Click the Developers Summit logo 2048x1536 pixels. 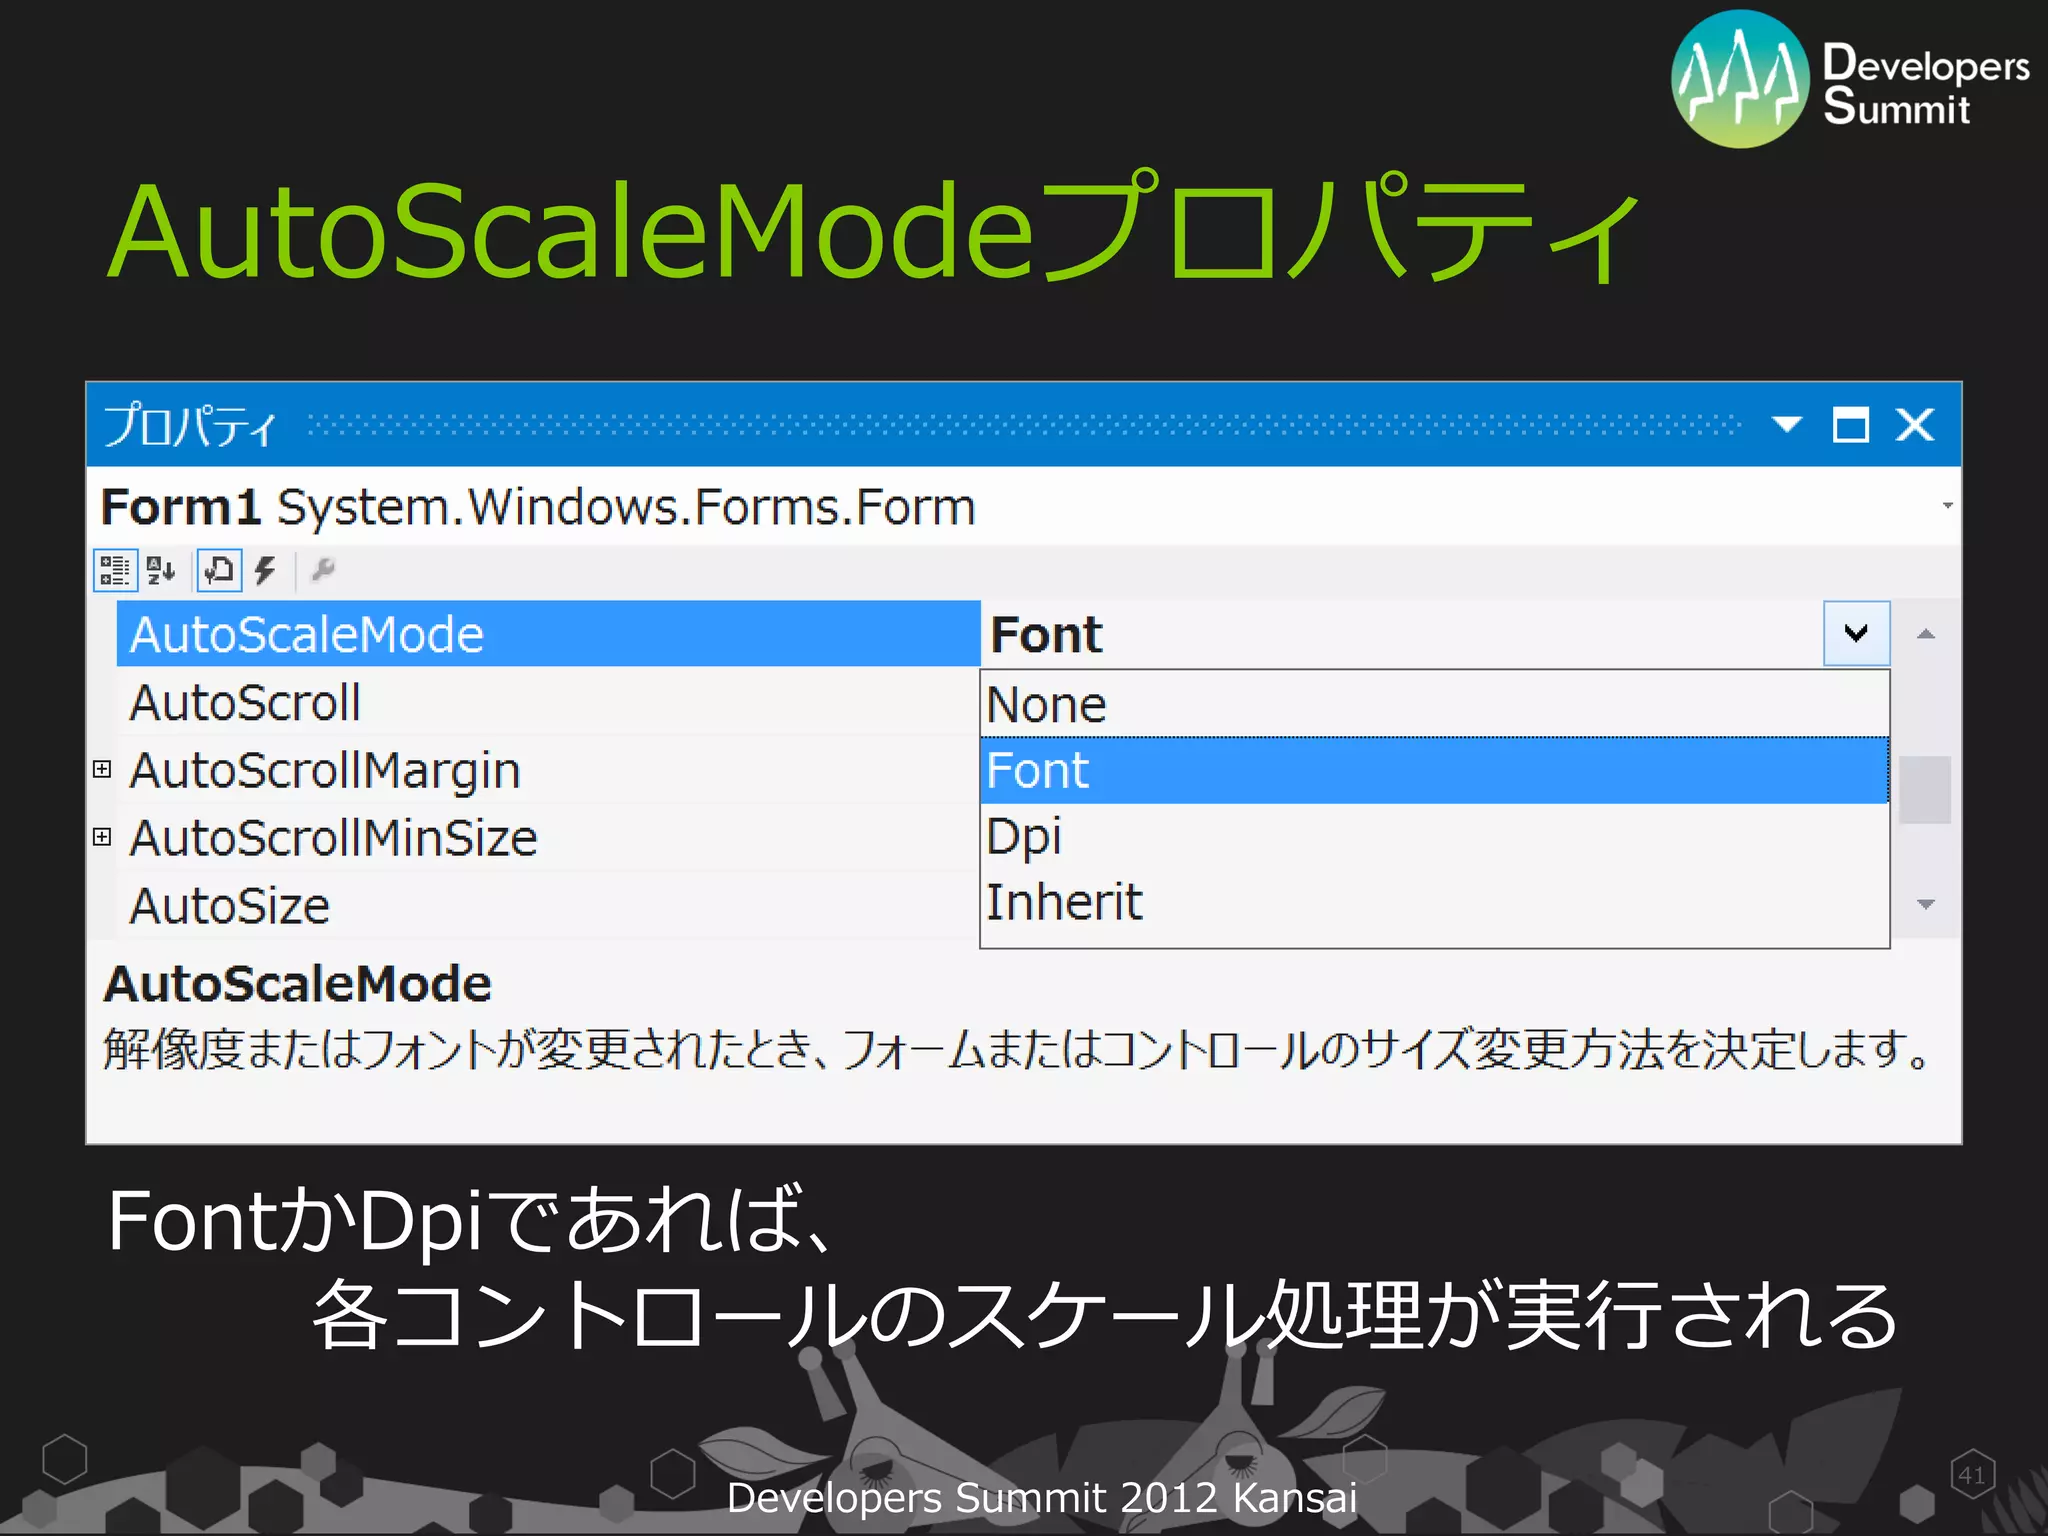click(x=1850, y=80)
